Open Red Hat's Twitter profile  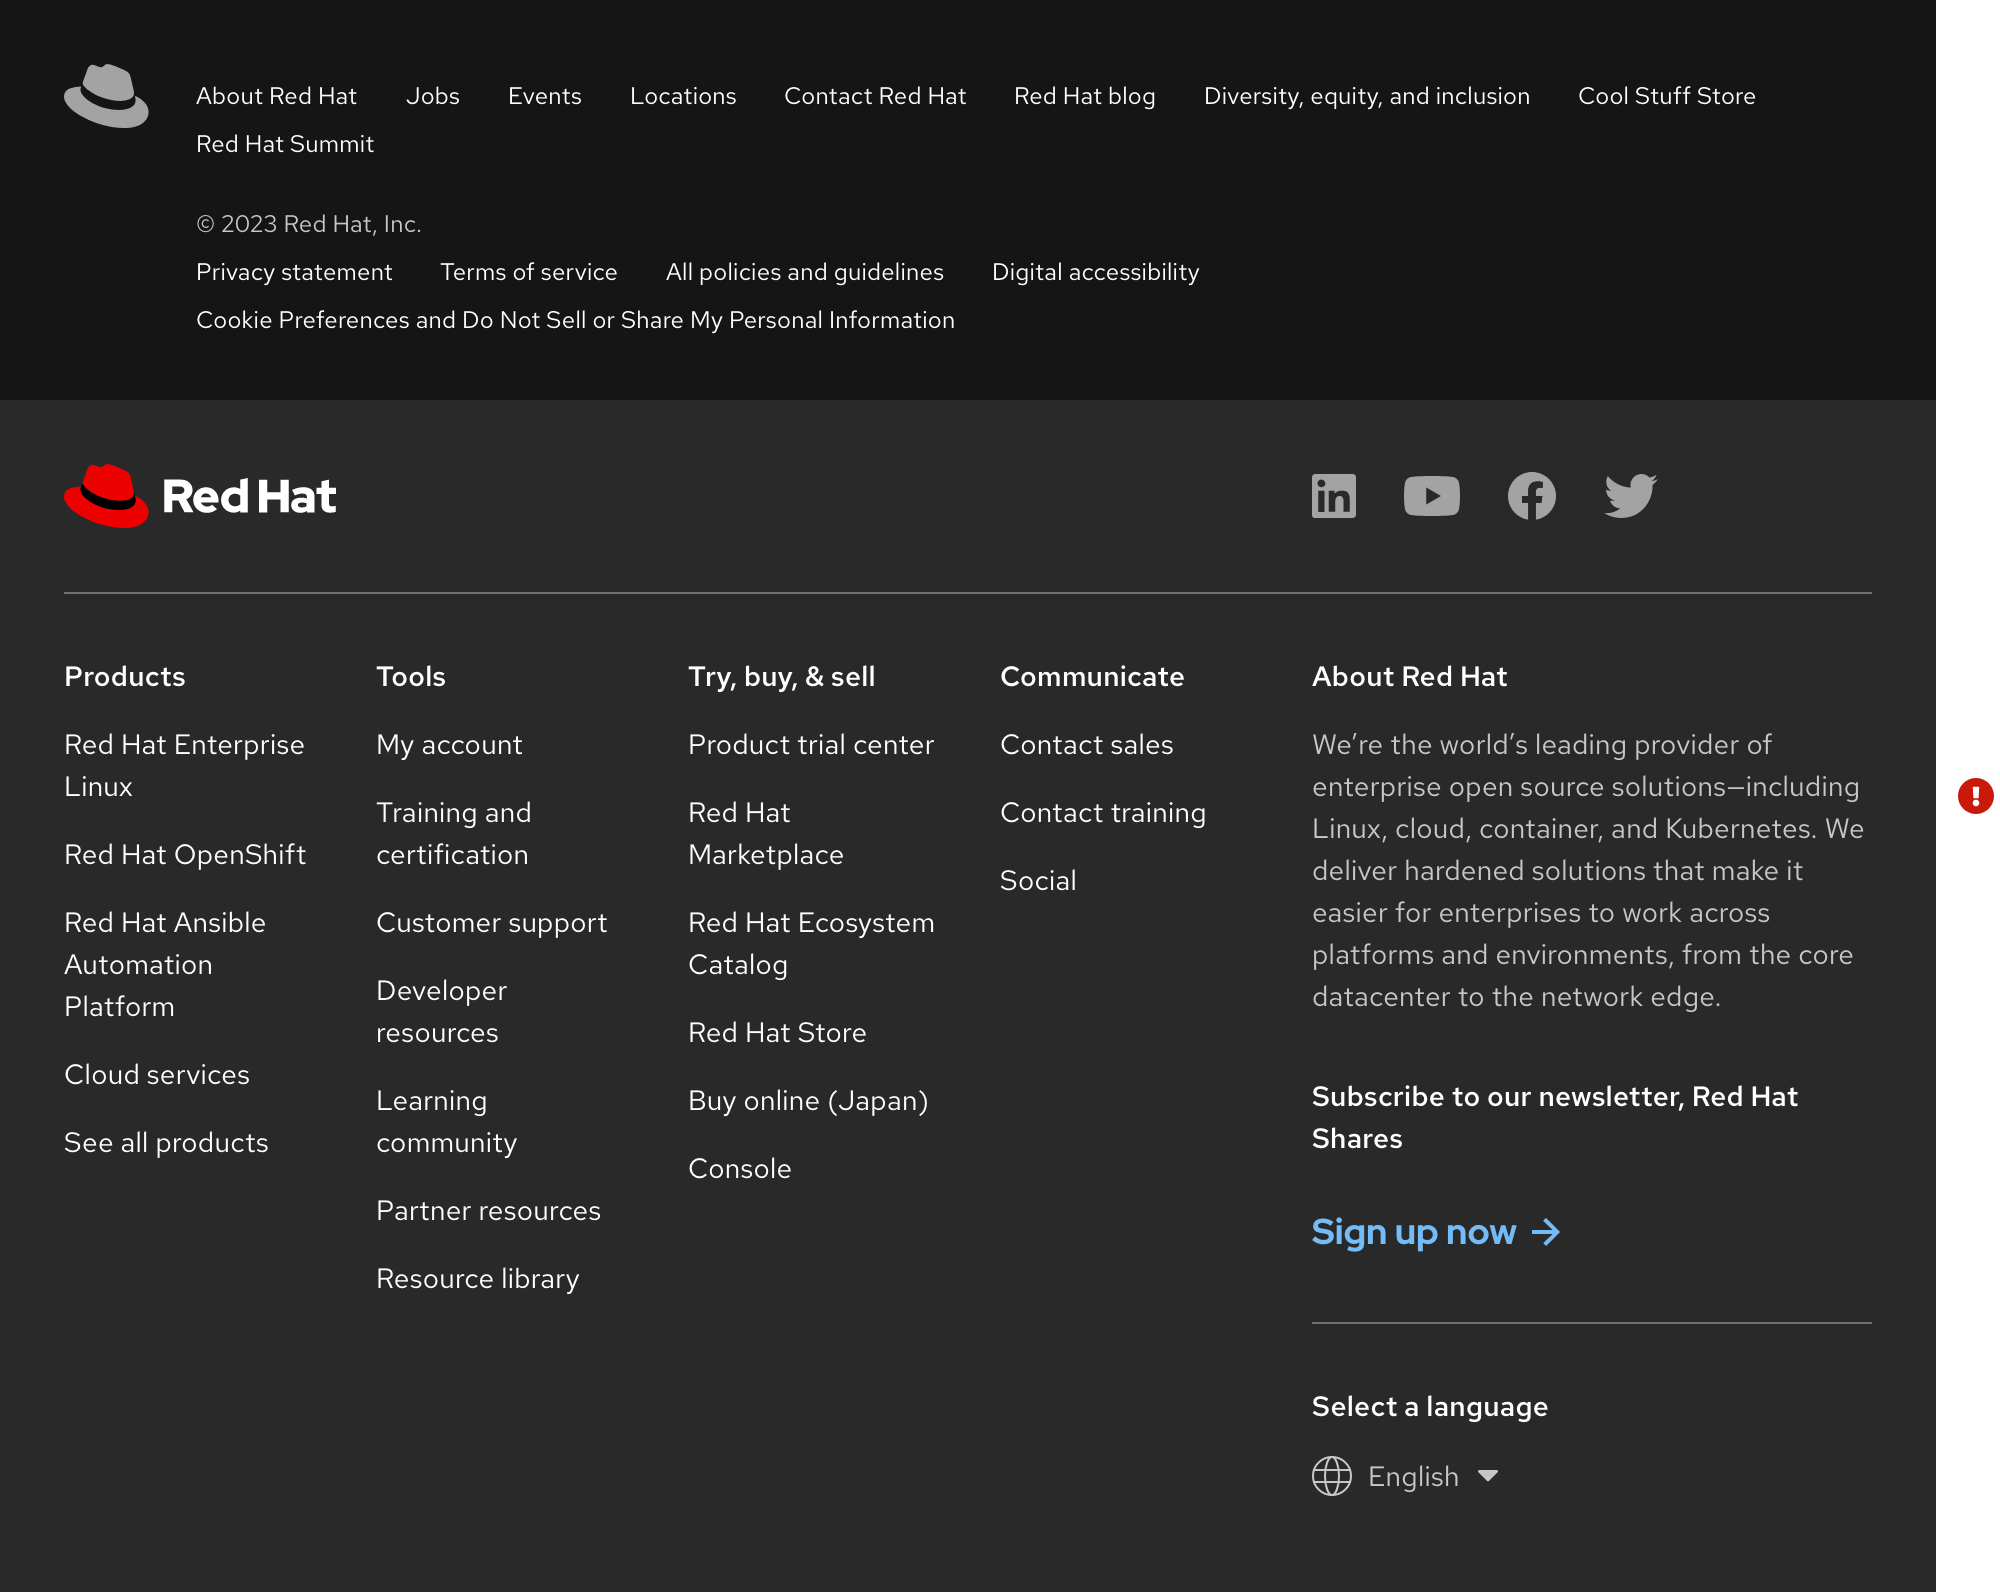1630,495
